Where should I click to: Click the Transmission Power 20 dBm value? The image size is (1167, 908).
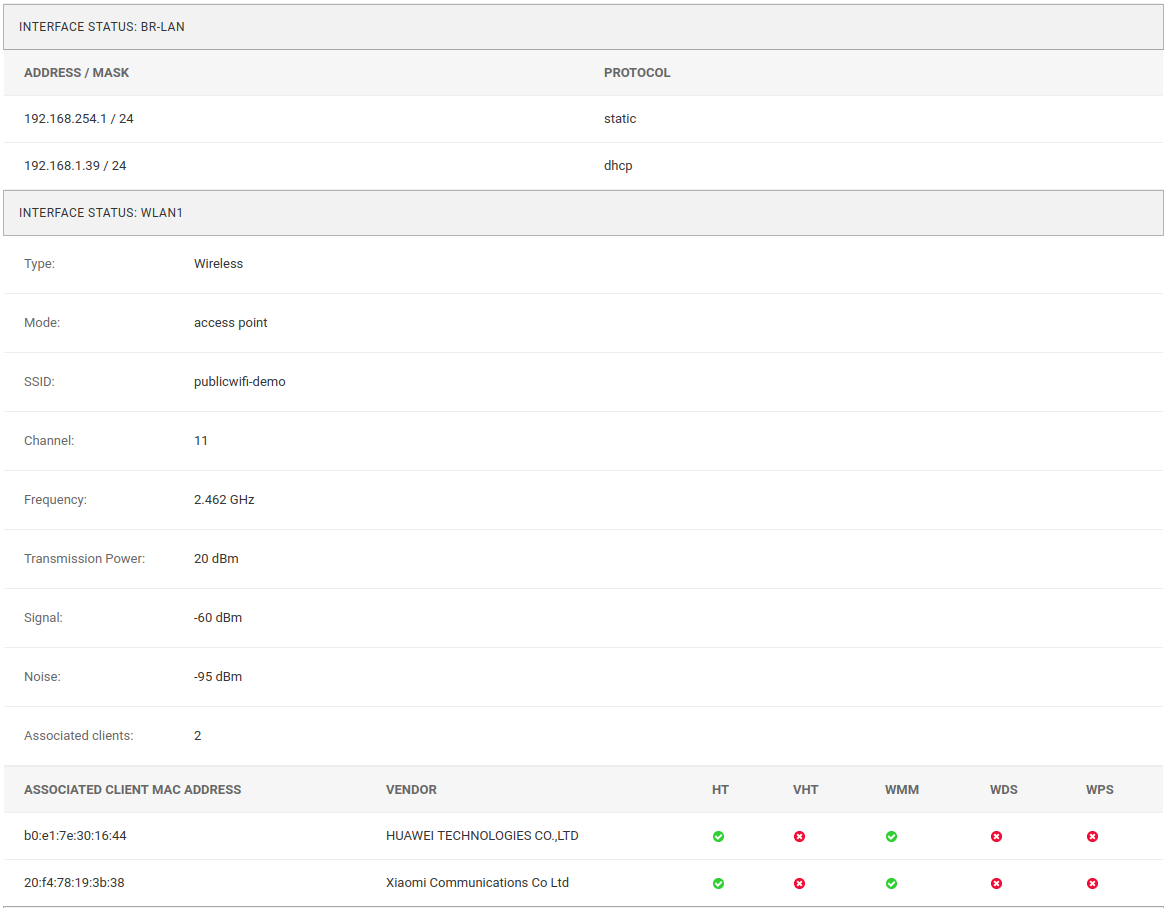pyautogui.click(x=216, y=558)
